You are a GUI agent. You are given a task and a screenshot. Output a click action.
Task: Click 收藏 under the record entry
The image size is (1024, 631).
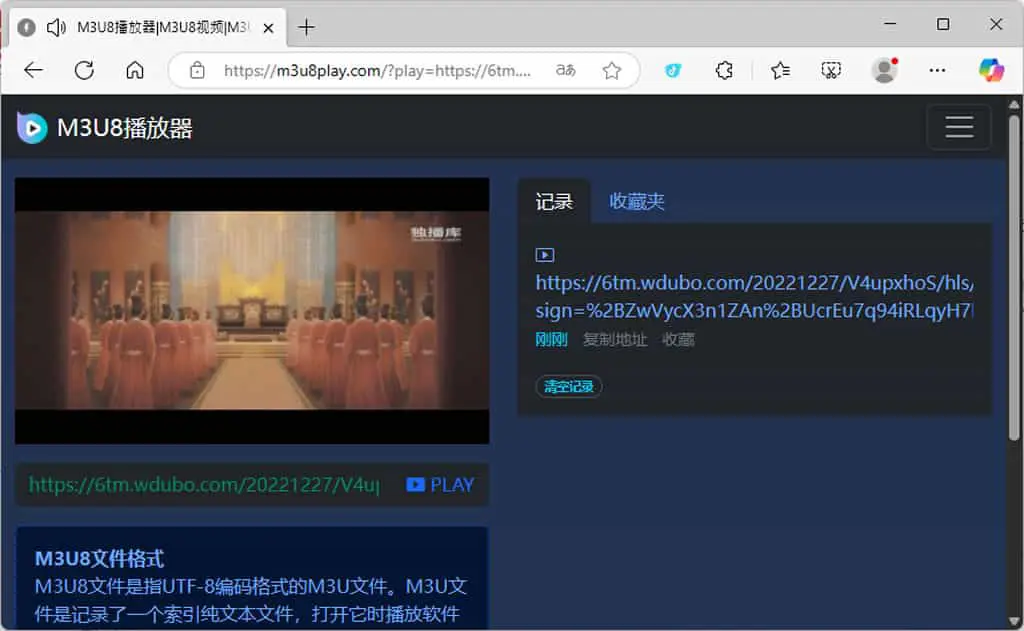click(x=679, y=340)
